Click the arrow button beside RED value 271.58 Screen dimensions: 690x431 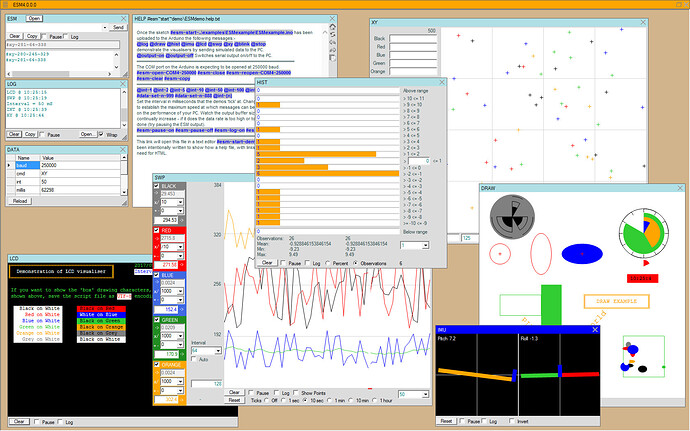[182, 265]
